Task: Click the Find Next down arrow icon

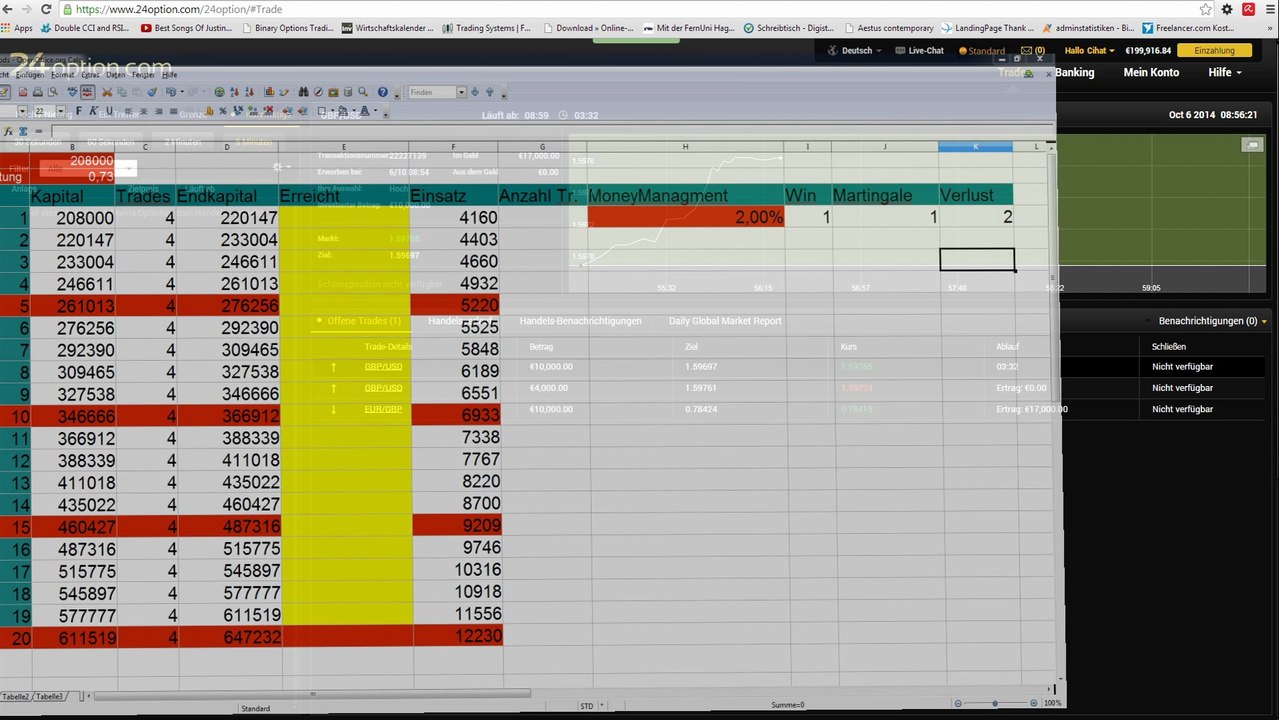Action: [474, 92]
